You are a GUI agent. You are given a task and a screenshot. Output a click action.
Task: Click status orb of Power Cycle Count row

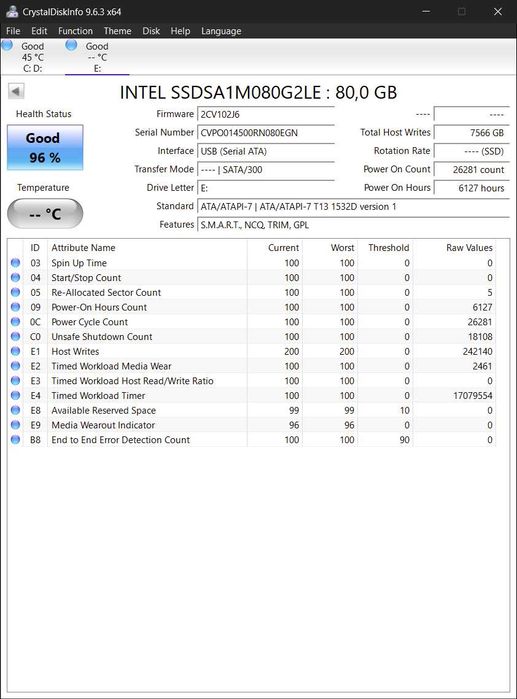coord(16,321)
